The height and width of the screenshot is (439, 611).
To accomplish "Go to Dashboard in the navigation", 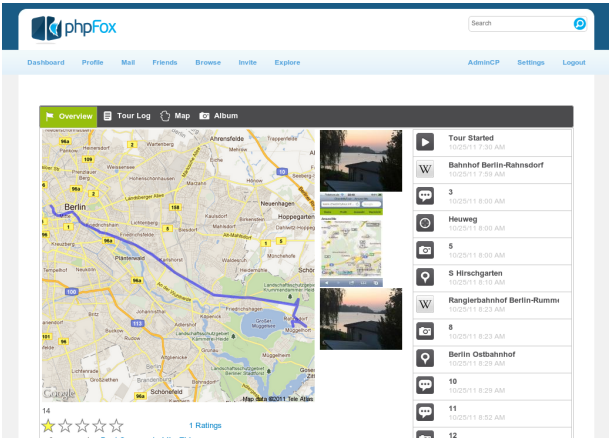I will pyautogui.click(x=46, y=62).
